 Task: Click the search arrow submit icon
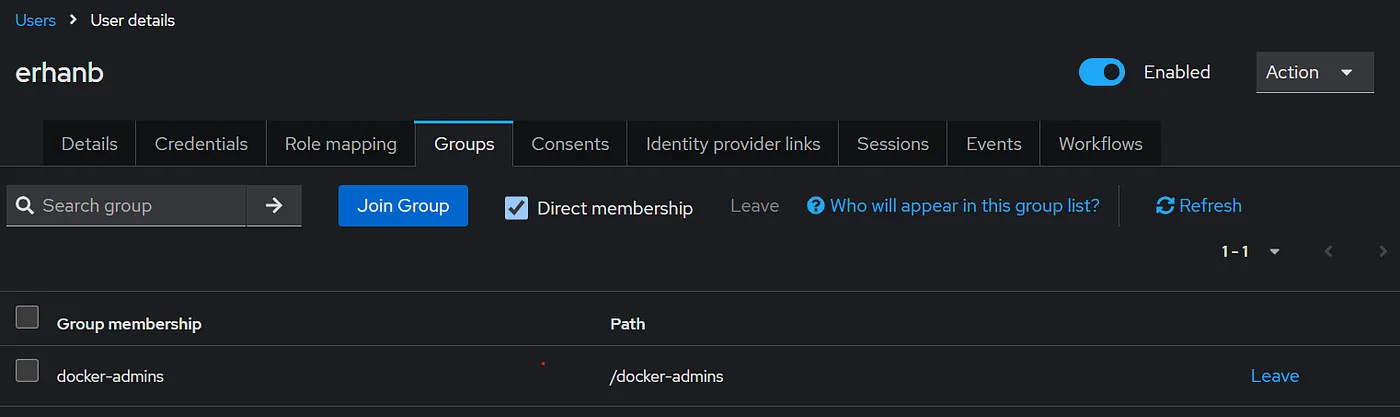pos(274,205)
